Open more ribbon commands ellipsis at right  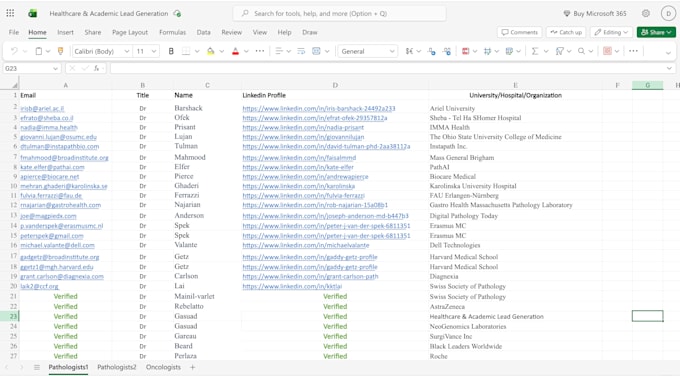633,51
